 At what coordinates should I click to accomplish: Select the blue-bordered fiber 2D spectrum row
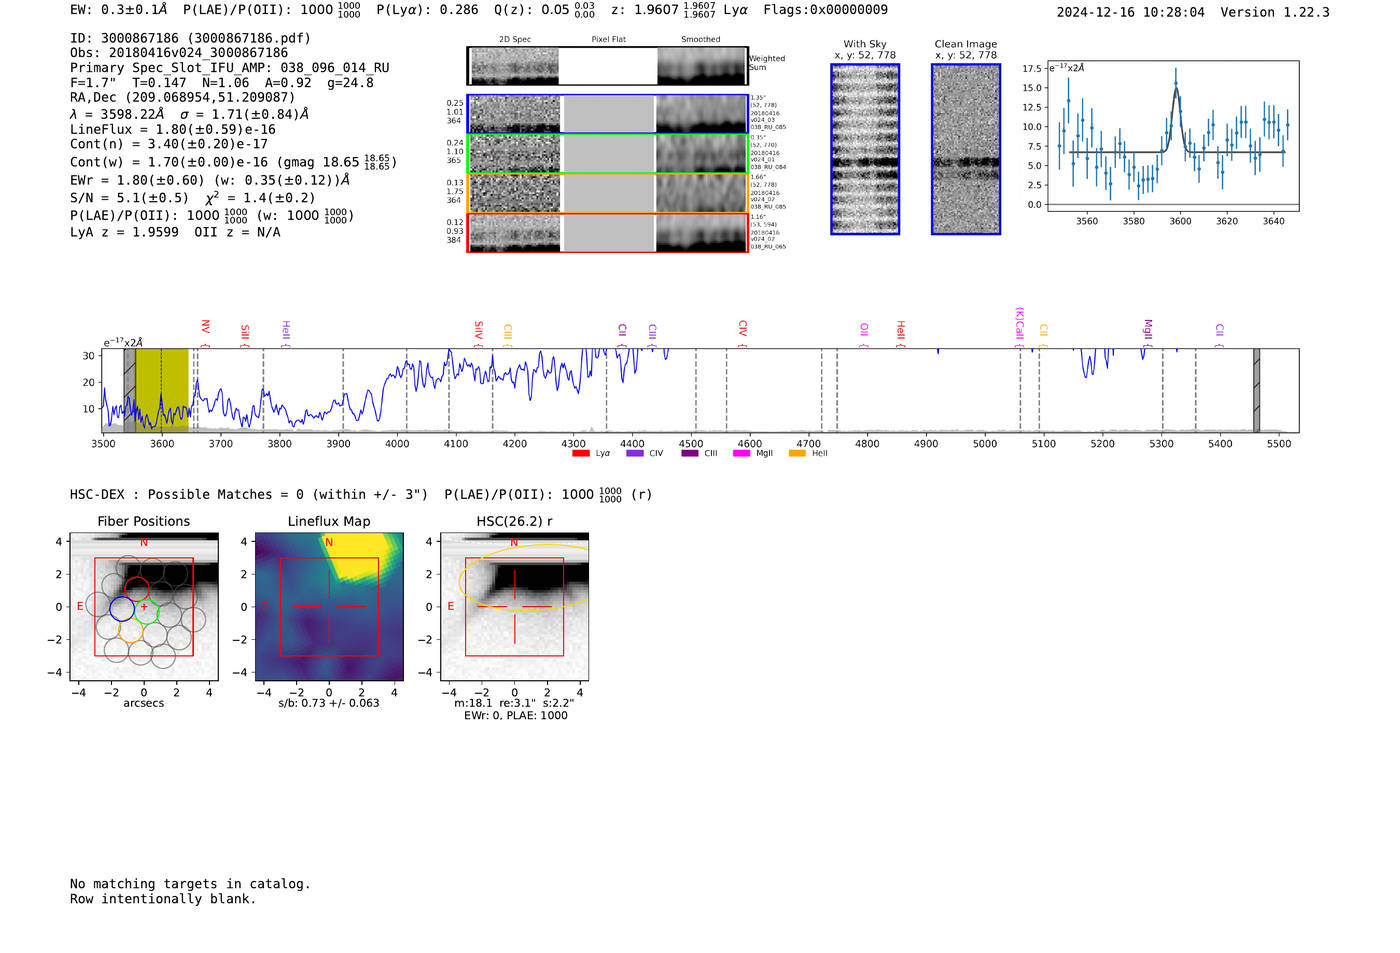click(x=608, y=114)
